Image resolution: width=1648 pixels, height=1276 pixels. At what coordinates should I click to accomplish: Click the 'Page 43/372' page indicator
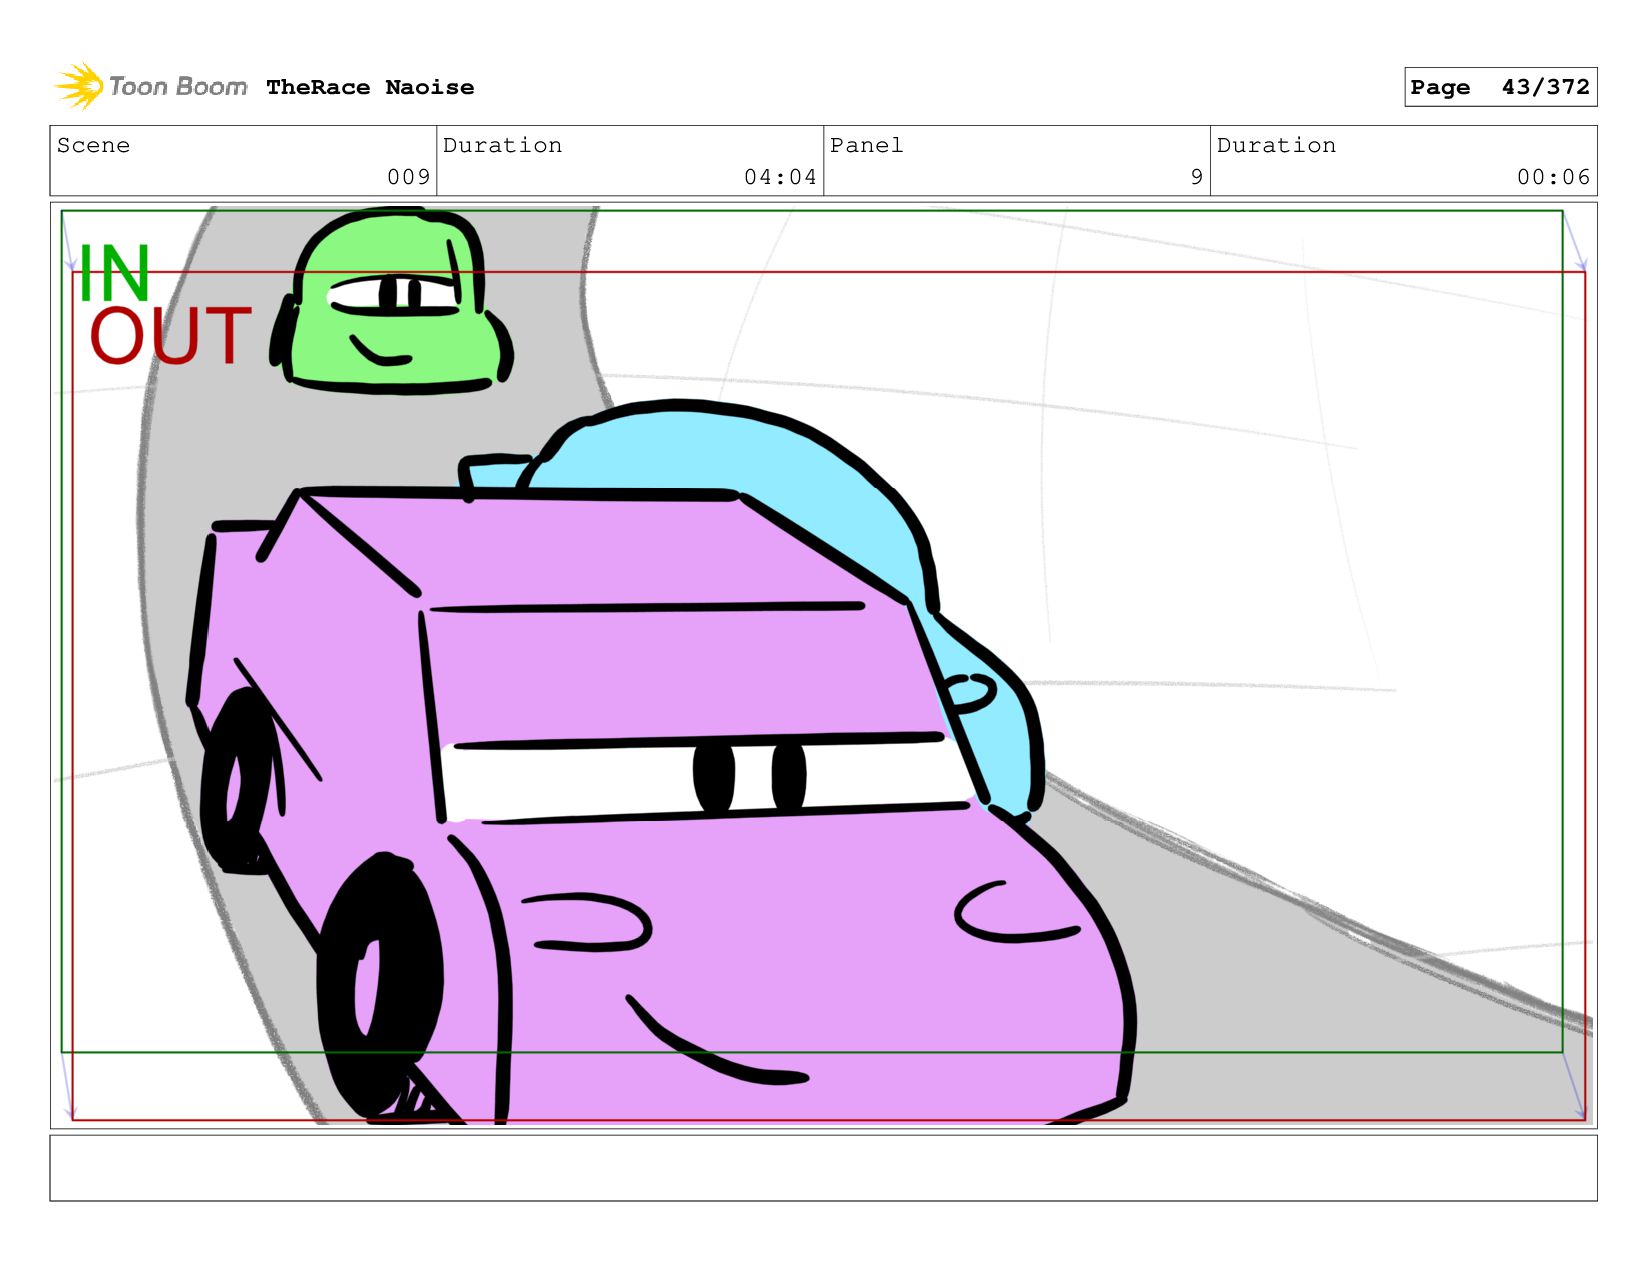point(1500,87)
